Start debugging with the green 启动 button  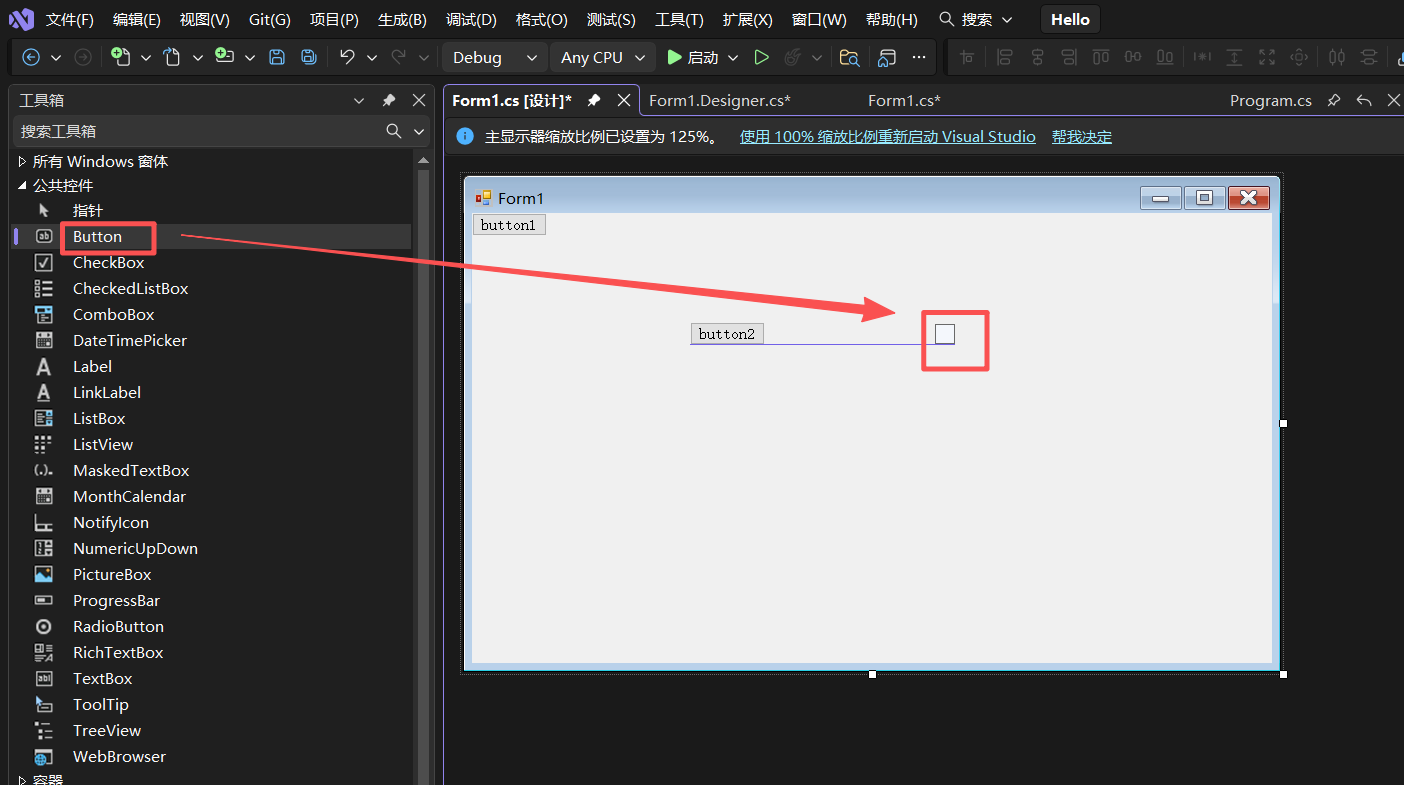(692, 58)
